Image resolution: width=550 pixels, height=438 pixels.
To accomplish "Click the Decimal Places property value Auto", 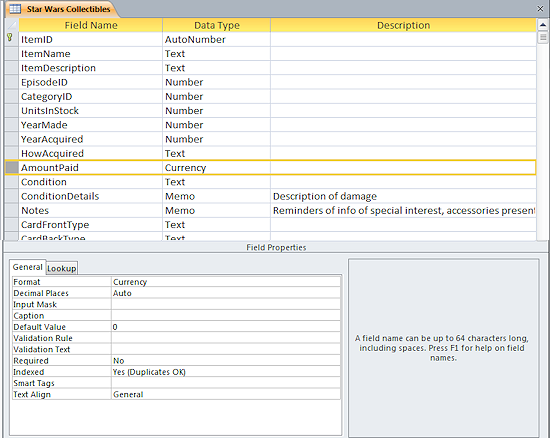I will point(226,293).
